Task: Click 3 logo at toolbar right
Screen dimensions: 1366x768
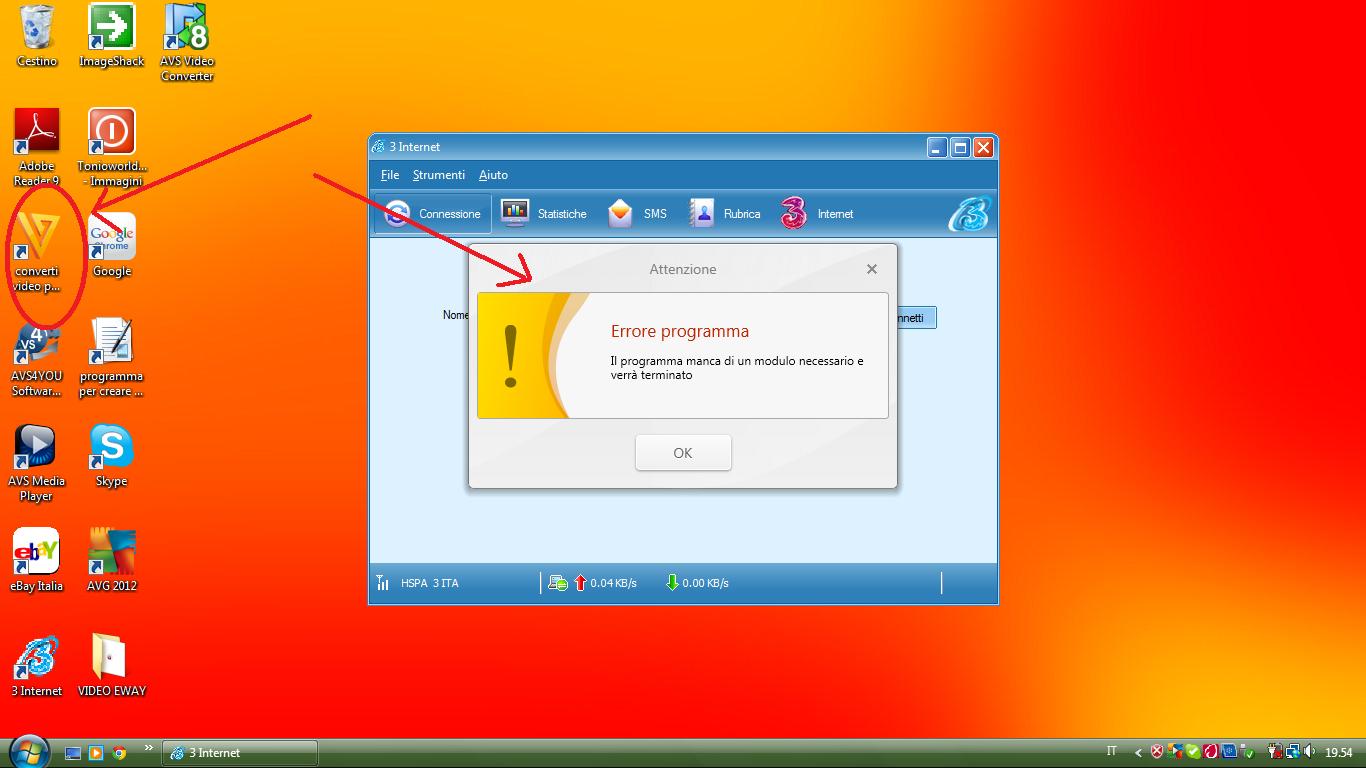Action: pos(968,214)
